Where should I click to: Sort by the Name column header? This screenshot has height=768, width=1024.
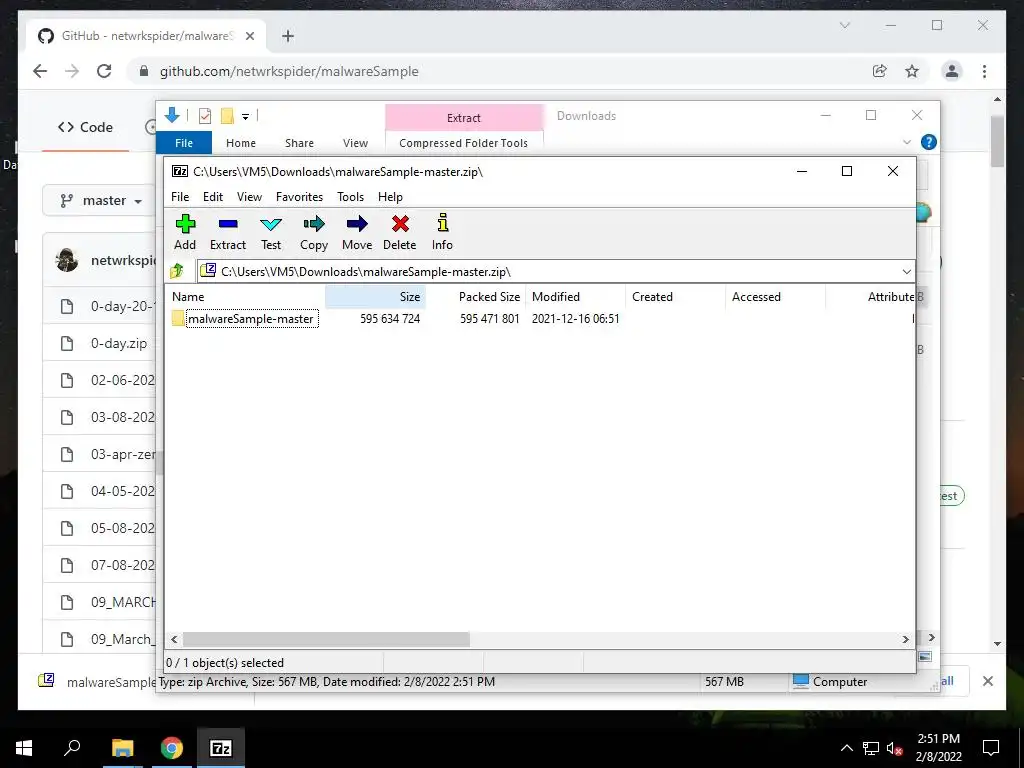point(245,296)
